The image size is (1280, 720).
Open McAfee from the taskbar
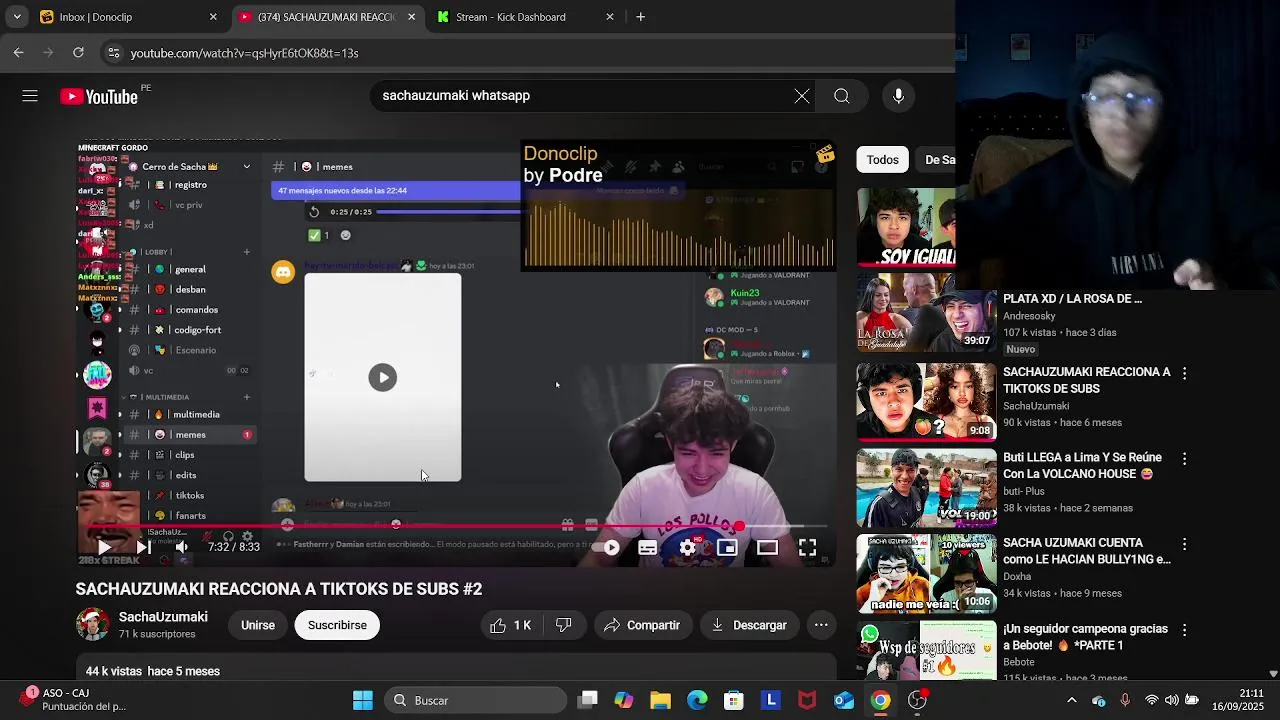point(807,700)
